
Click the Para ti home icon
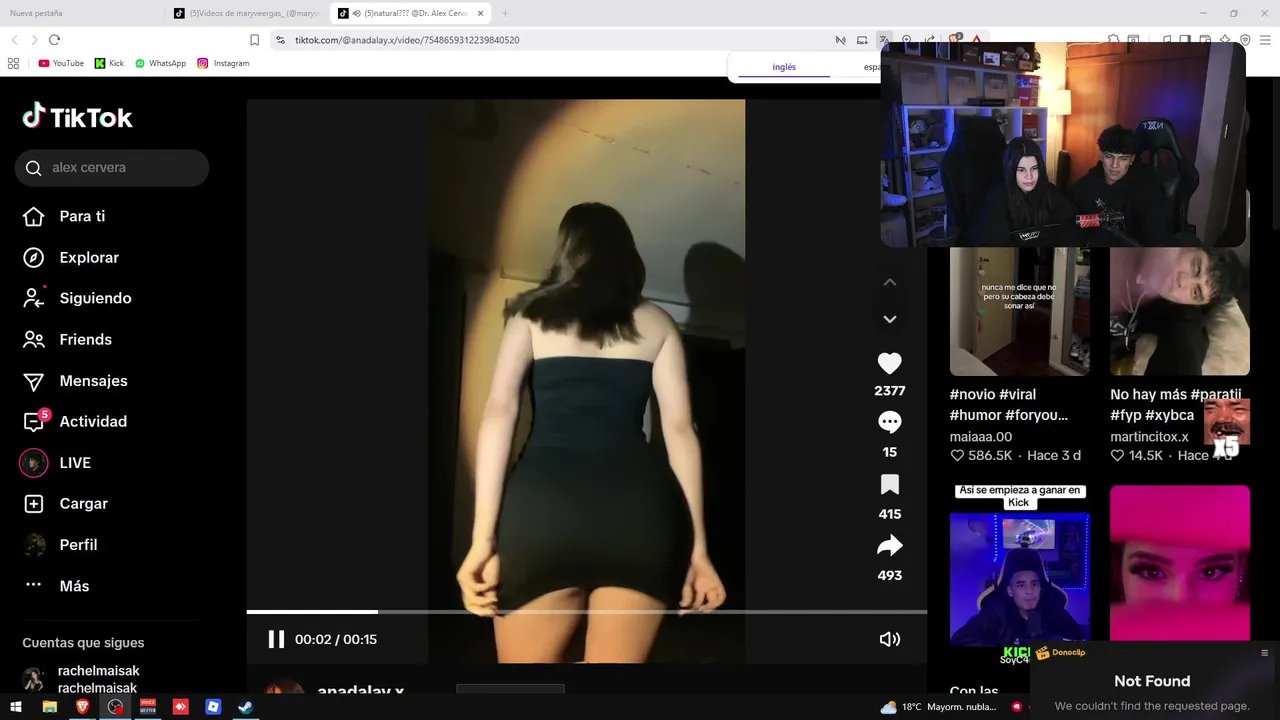click(x=34, y=216)
